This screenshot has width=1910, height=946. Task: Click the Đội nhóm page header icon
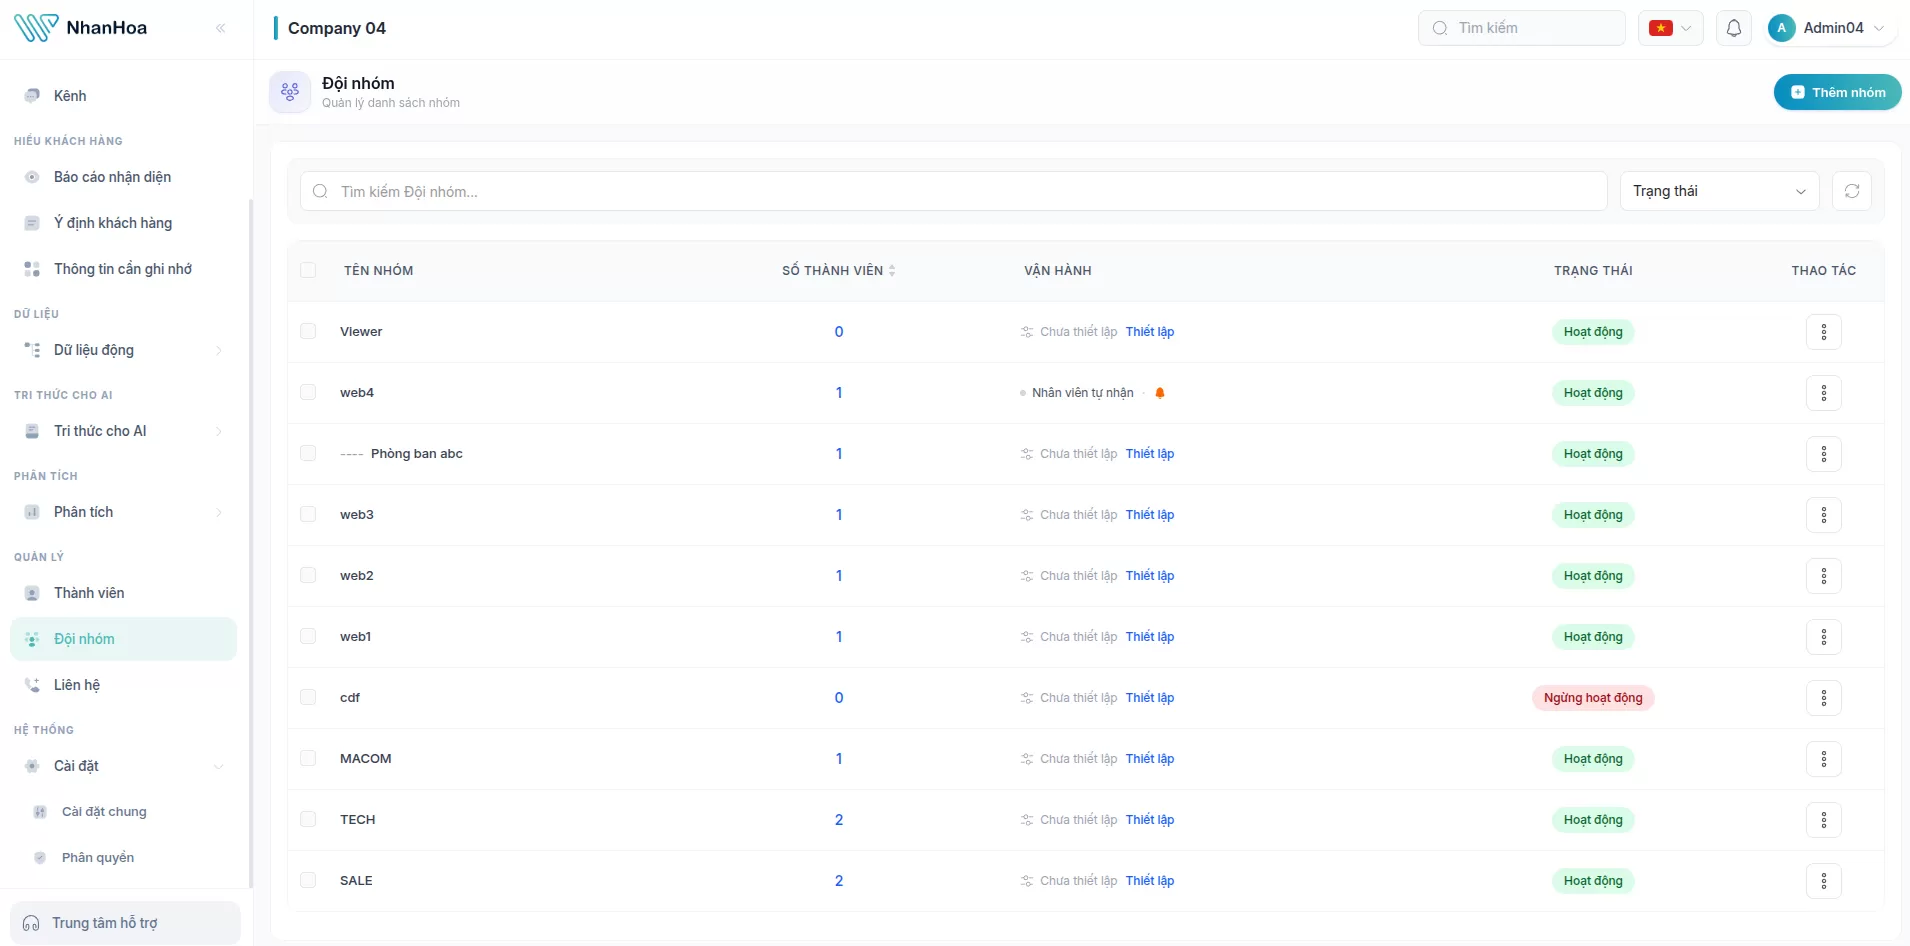[x=290, y=92]
